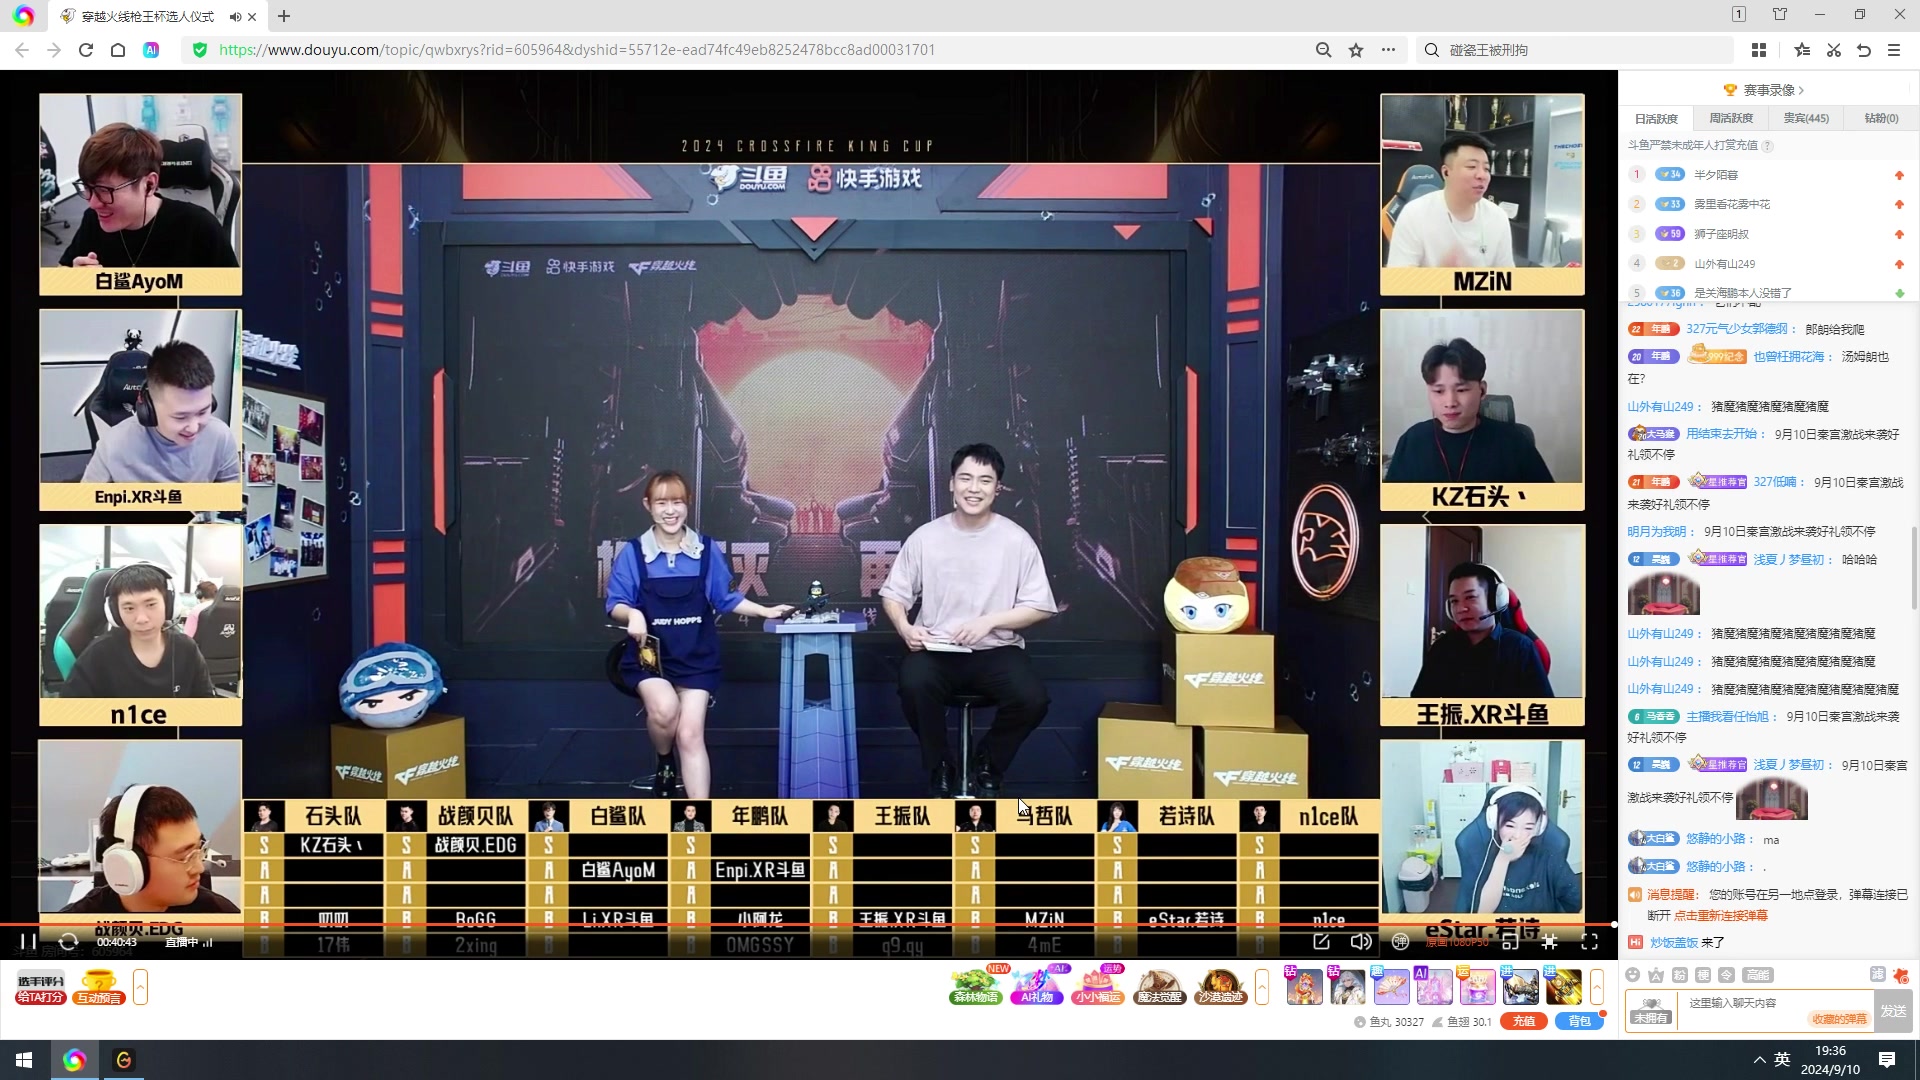Open a new browser tab
Image resolution: width=1920 pixels, height=1080 pixels.
tap(284, 16)
